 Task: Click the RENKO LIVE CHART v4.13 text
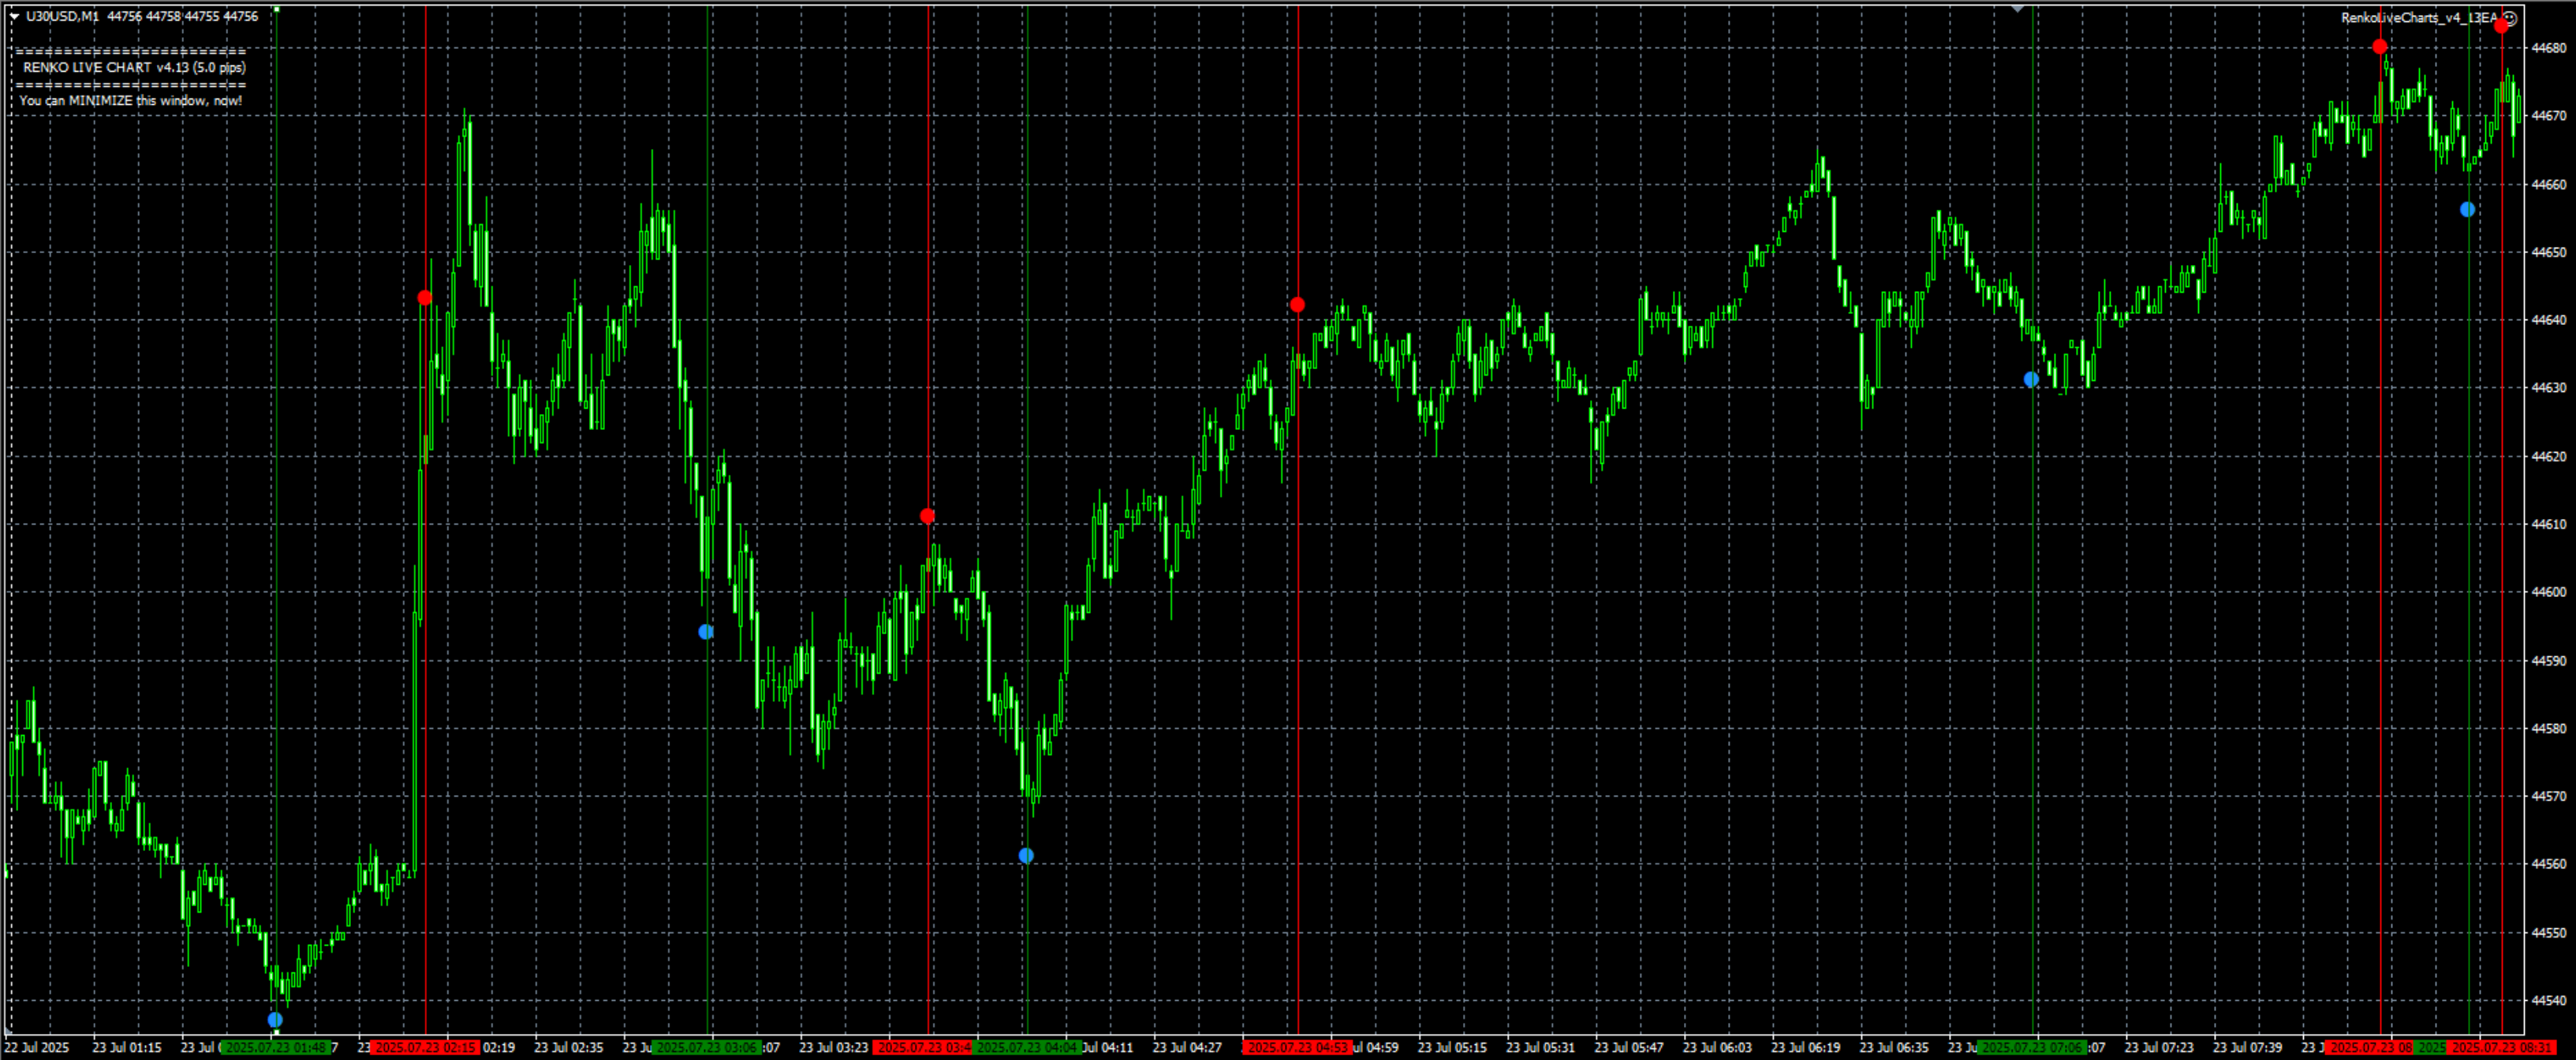click(x=134, y=68)
